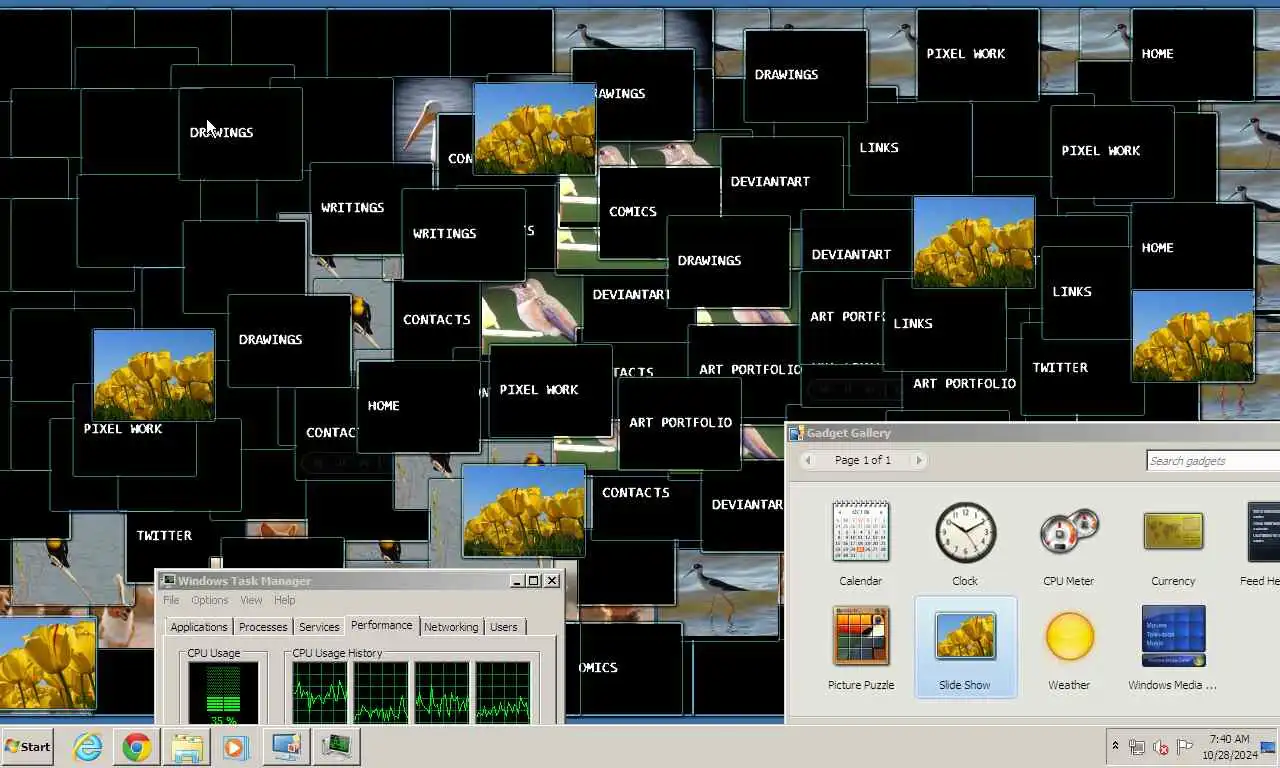
Task: Open the Calendar gadget in Gadget Gallery
Action: pyautogui.click(x=860, y=543)
